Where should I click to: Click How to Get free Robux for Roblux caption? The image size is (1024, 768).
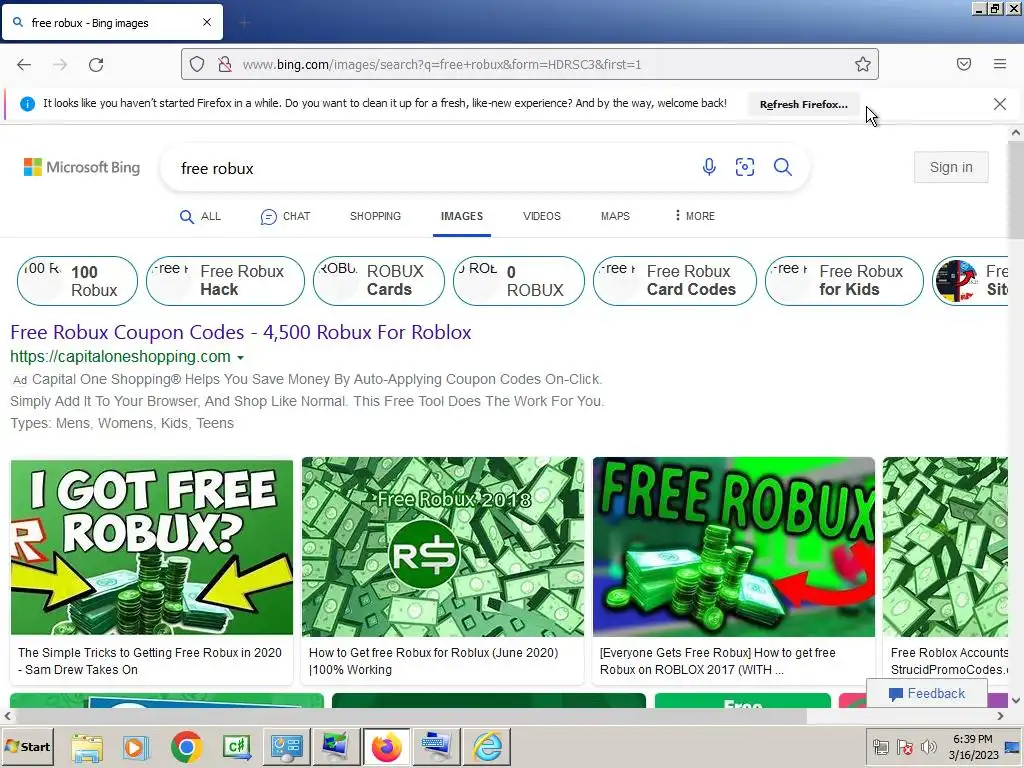coord(433,661)
